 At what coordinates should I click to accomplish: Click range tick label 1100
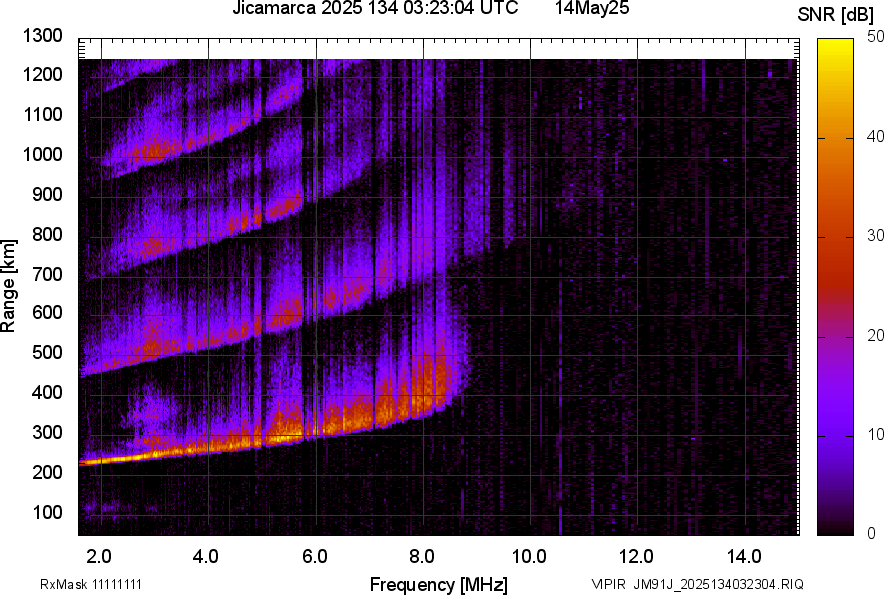(x=43, y=114)
